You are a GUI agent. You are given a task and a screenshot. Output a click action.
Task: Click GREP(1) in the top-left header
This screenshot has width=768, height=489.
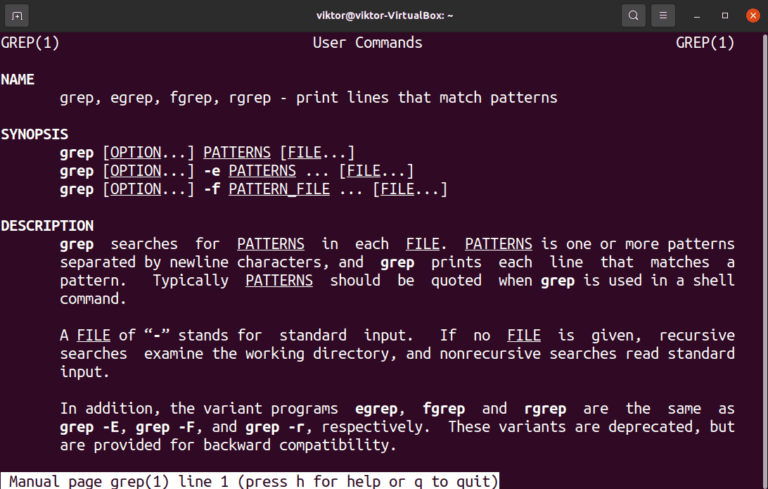30,43
